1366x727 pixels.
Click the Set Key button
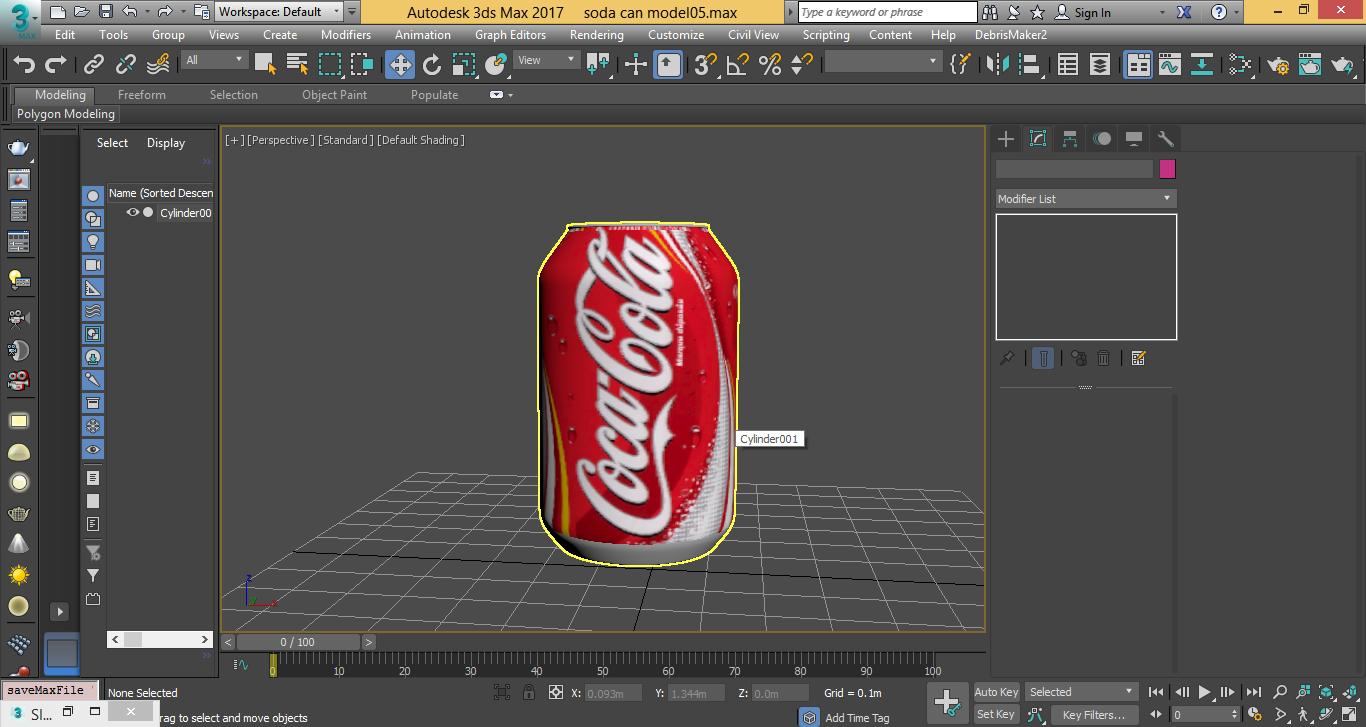(x=995, y=714)
